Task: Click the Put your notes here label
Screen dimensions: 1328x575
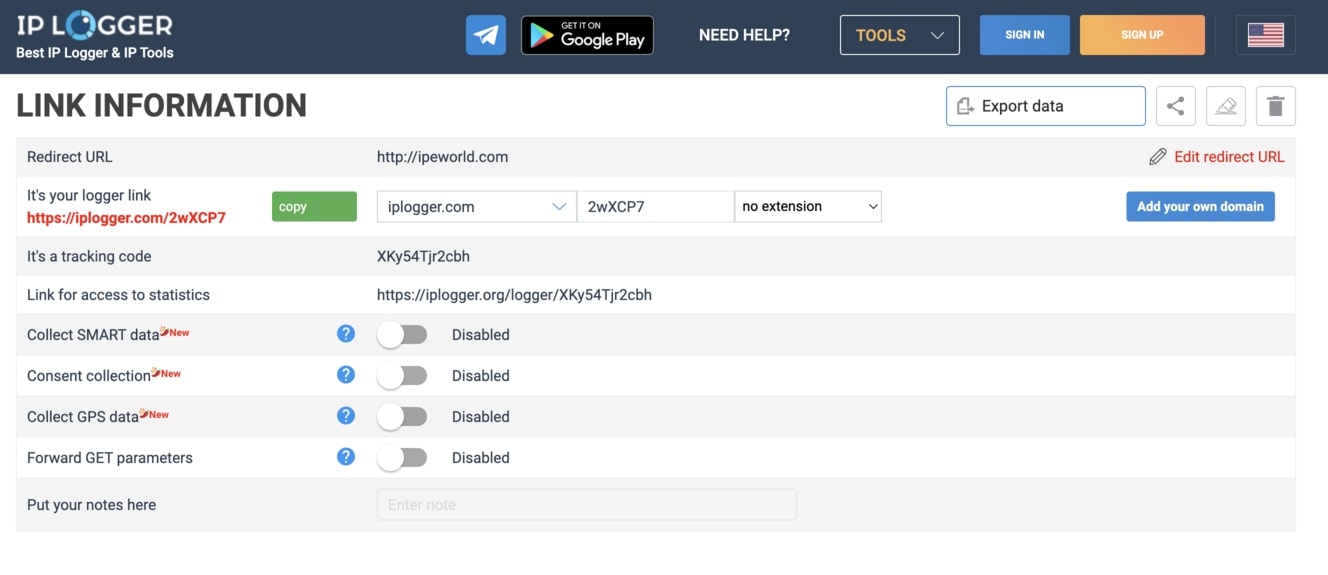Action: pos(91,505)
